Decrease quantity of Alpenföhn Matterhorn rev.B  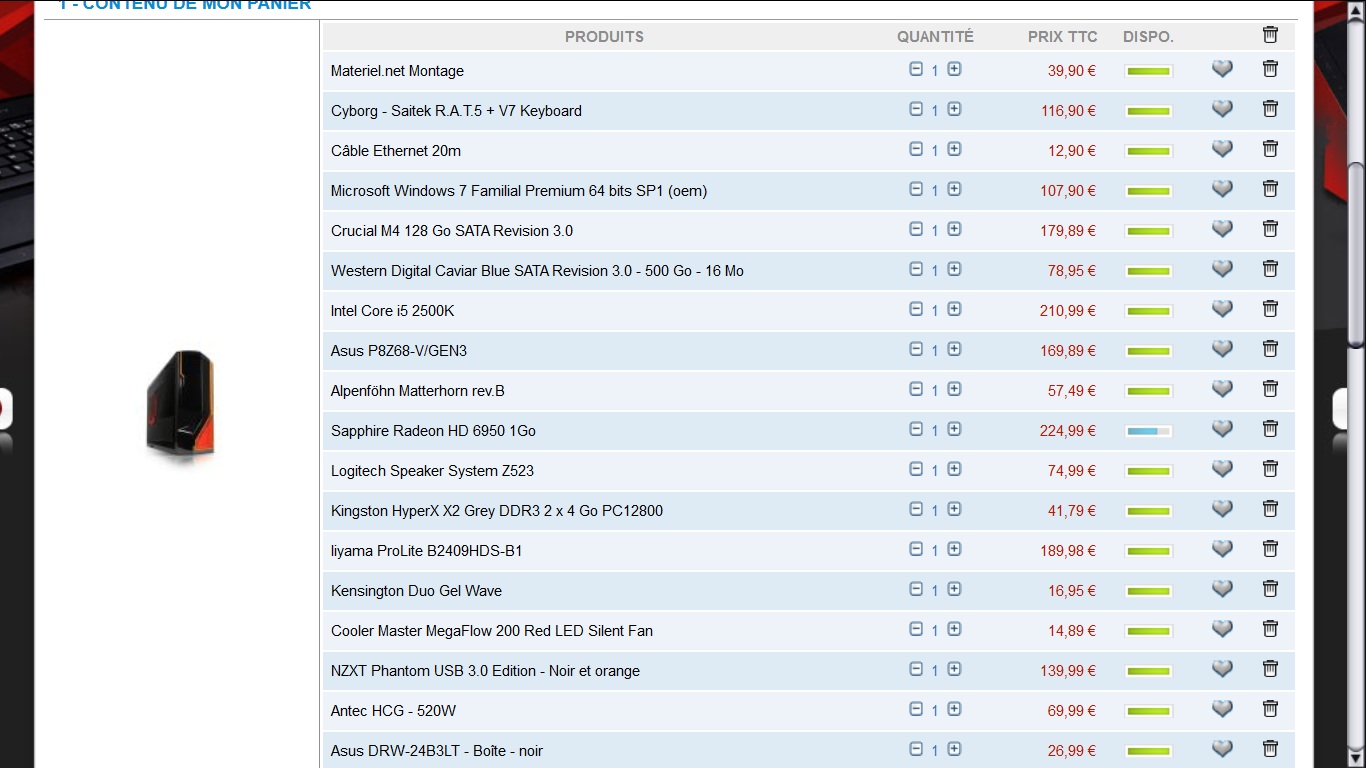916,389
